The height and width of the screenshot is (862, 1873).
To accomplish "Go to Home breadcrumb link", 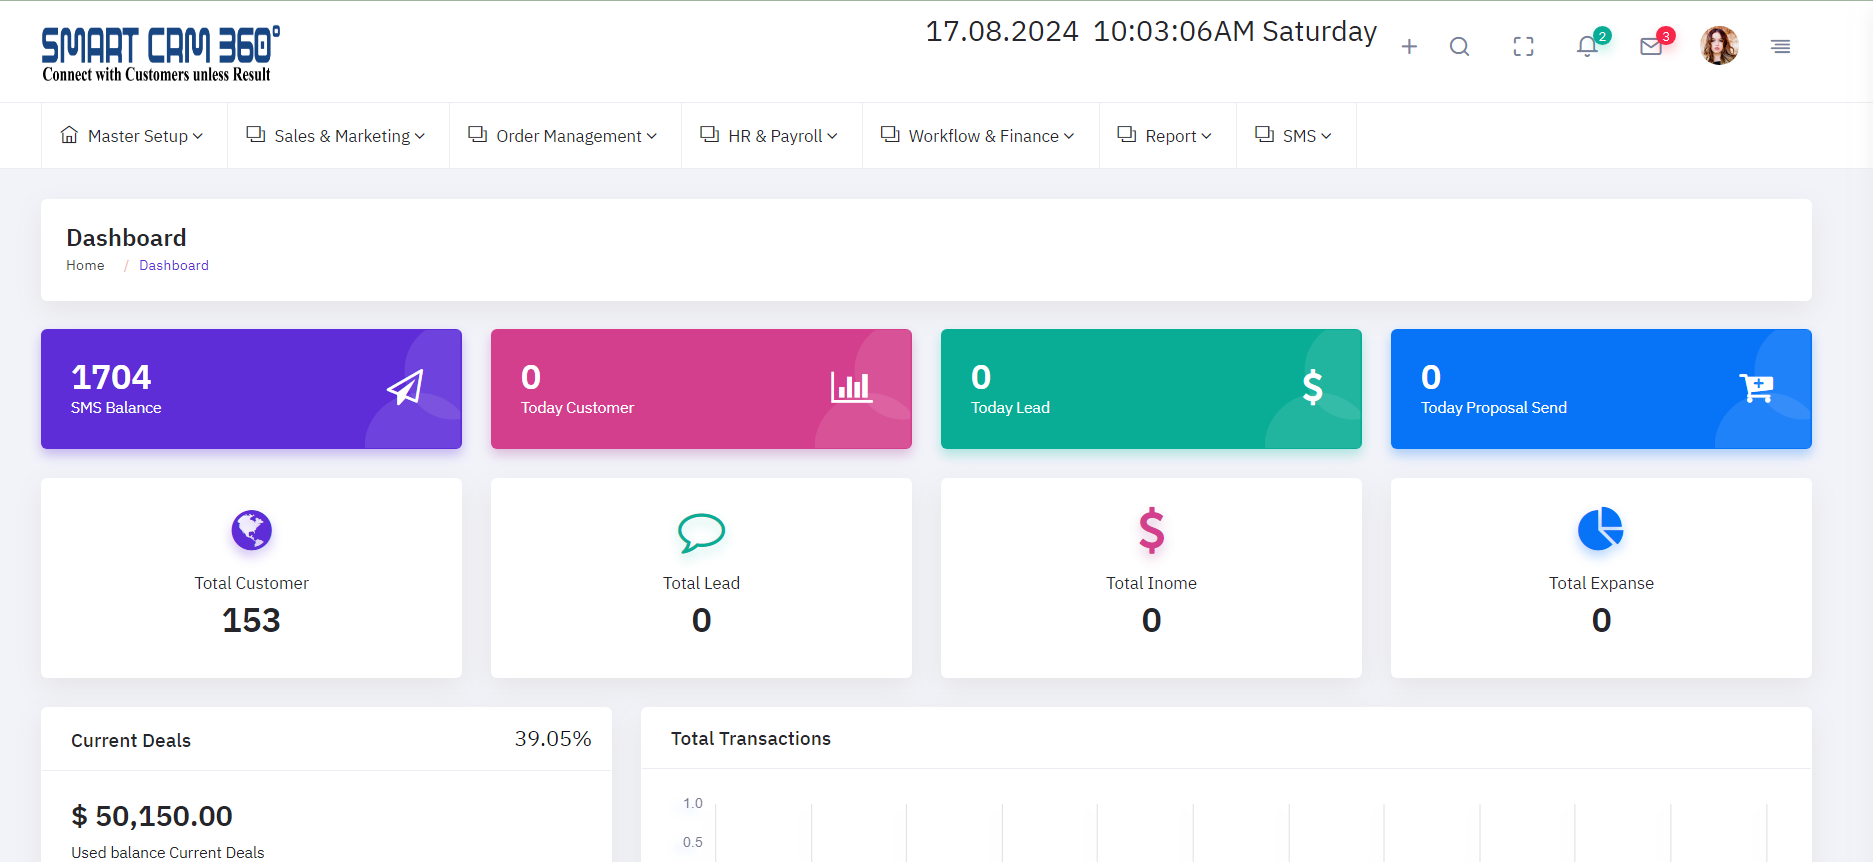I will (85, 265).
